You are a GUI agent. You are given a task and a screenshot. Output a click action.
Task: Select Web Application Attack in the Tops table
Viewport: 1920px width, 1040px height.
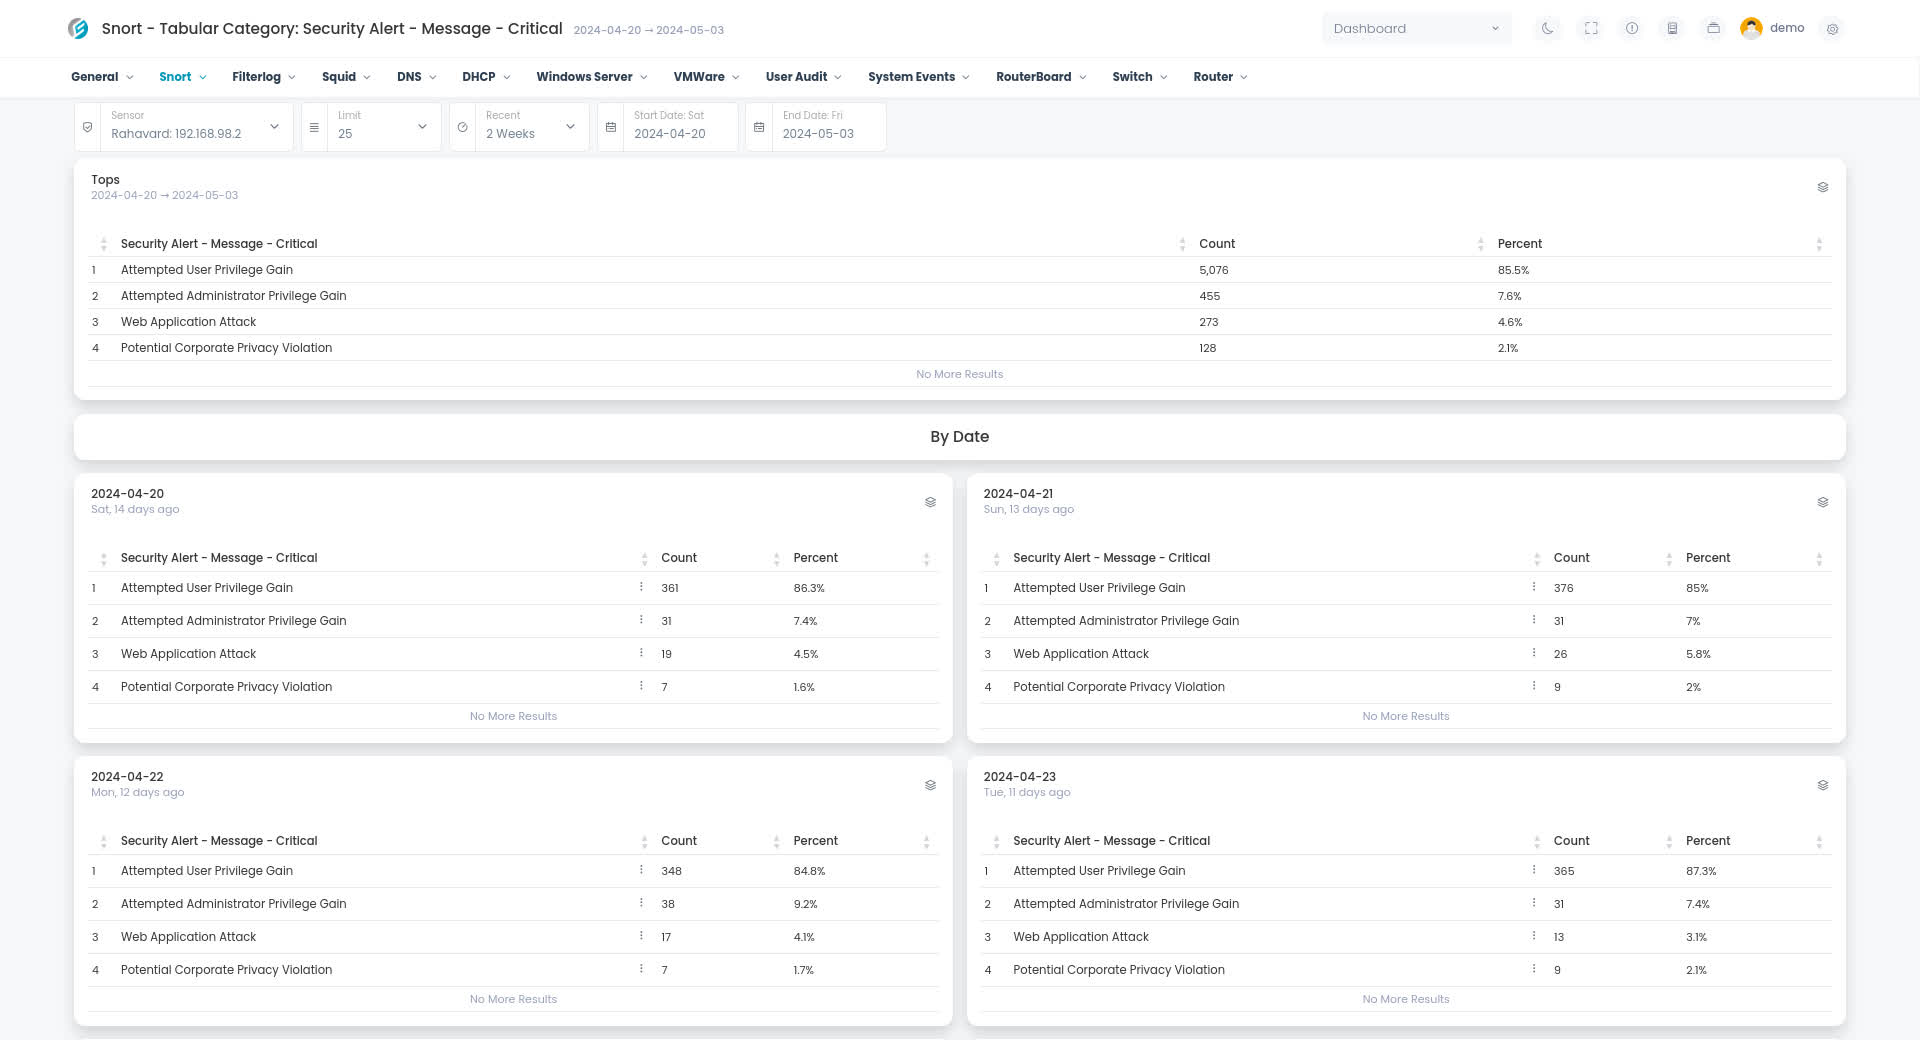pyautogui.click(x=188, y=322)
